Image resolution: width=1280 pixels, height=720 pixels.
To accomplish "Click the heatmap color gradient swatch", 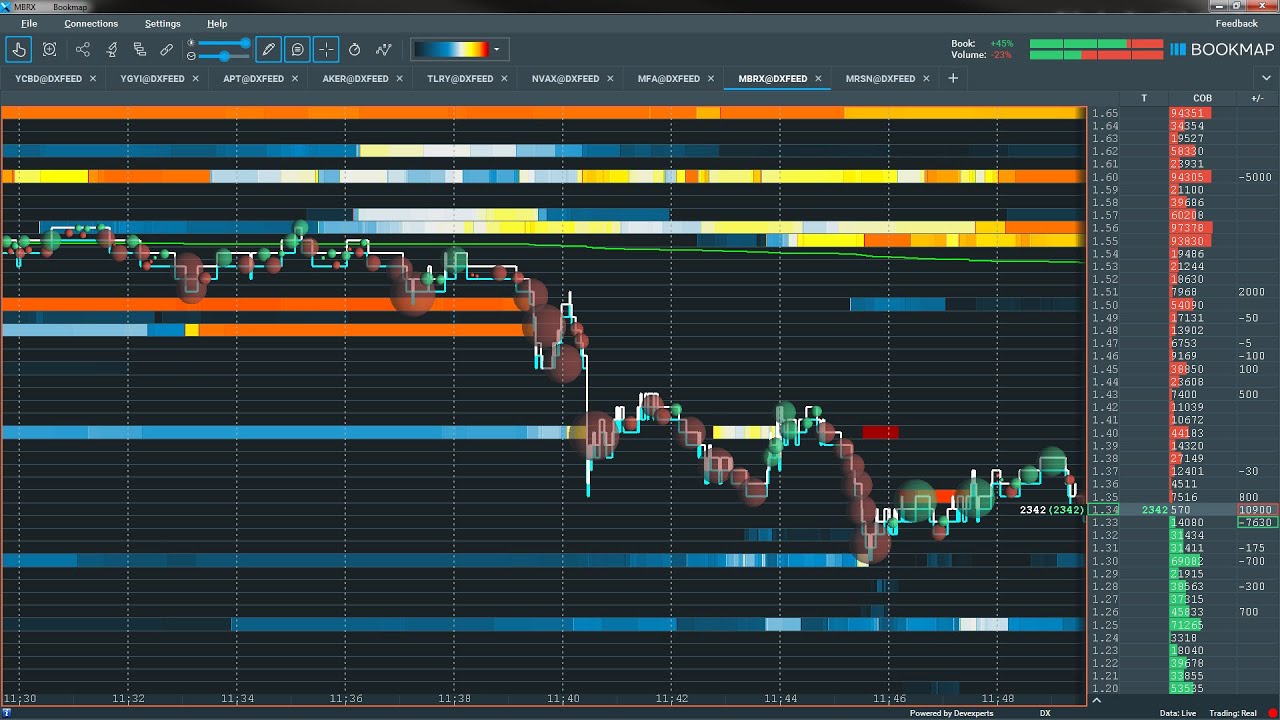I will point(451,49).
